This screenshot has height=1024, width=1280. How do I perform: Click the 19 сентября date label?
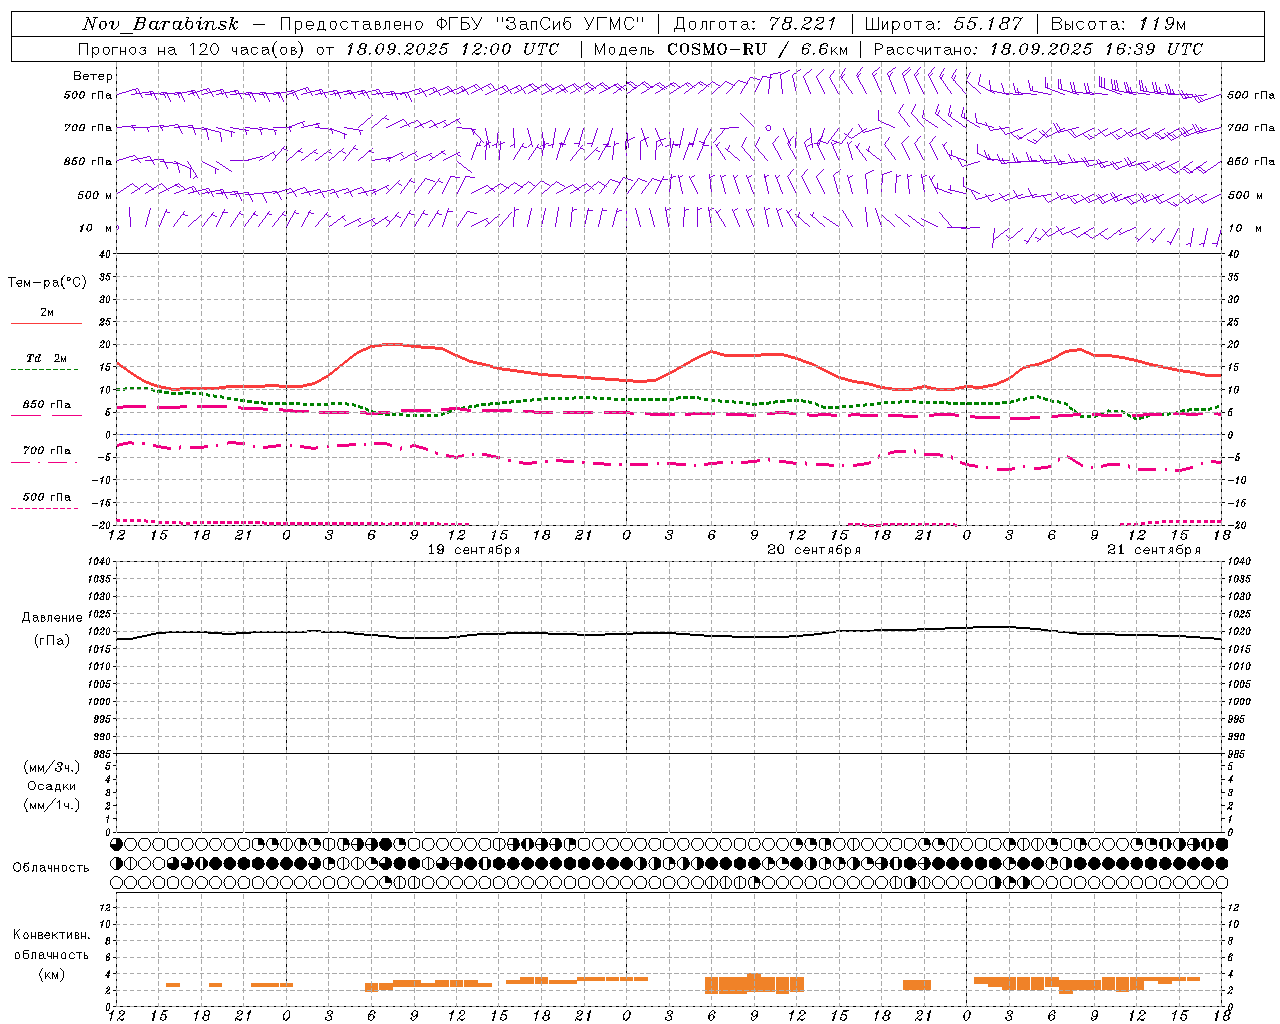(x=474, y=550)
